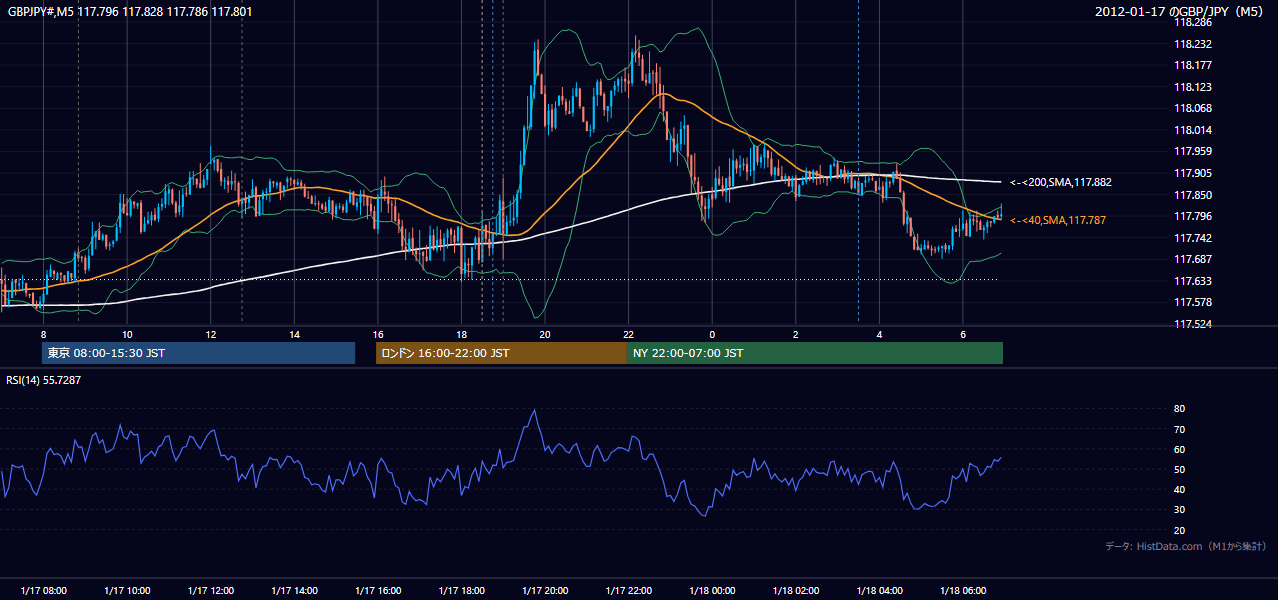Screen dimensions: 1278x600
Task: Click RSI scale value 30
Action: click(1179, 510)
